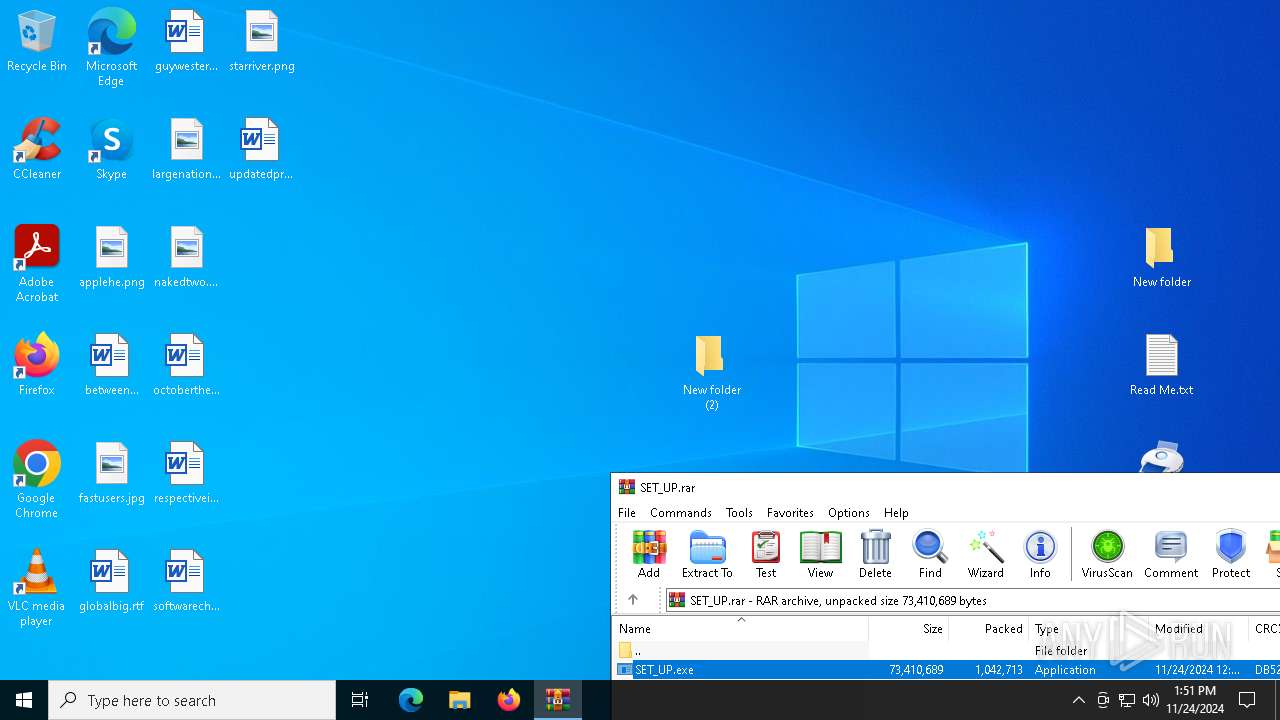Click the Delete toolbar icon
1280x720 pixels.
tap(875, 554)
